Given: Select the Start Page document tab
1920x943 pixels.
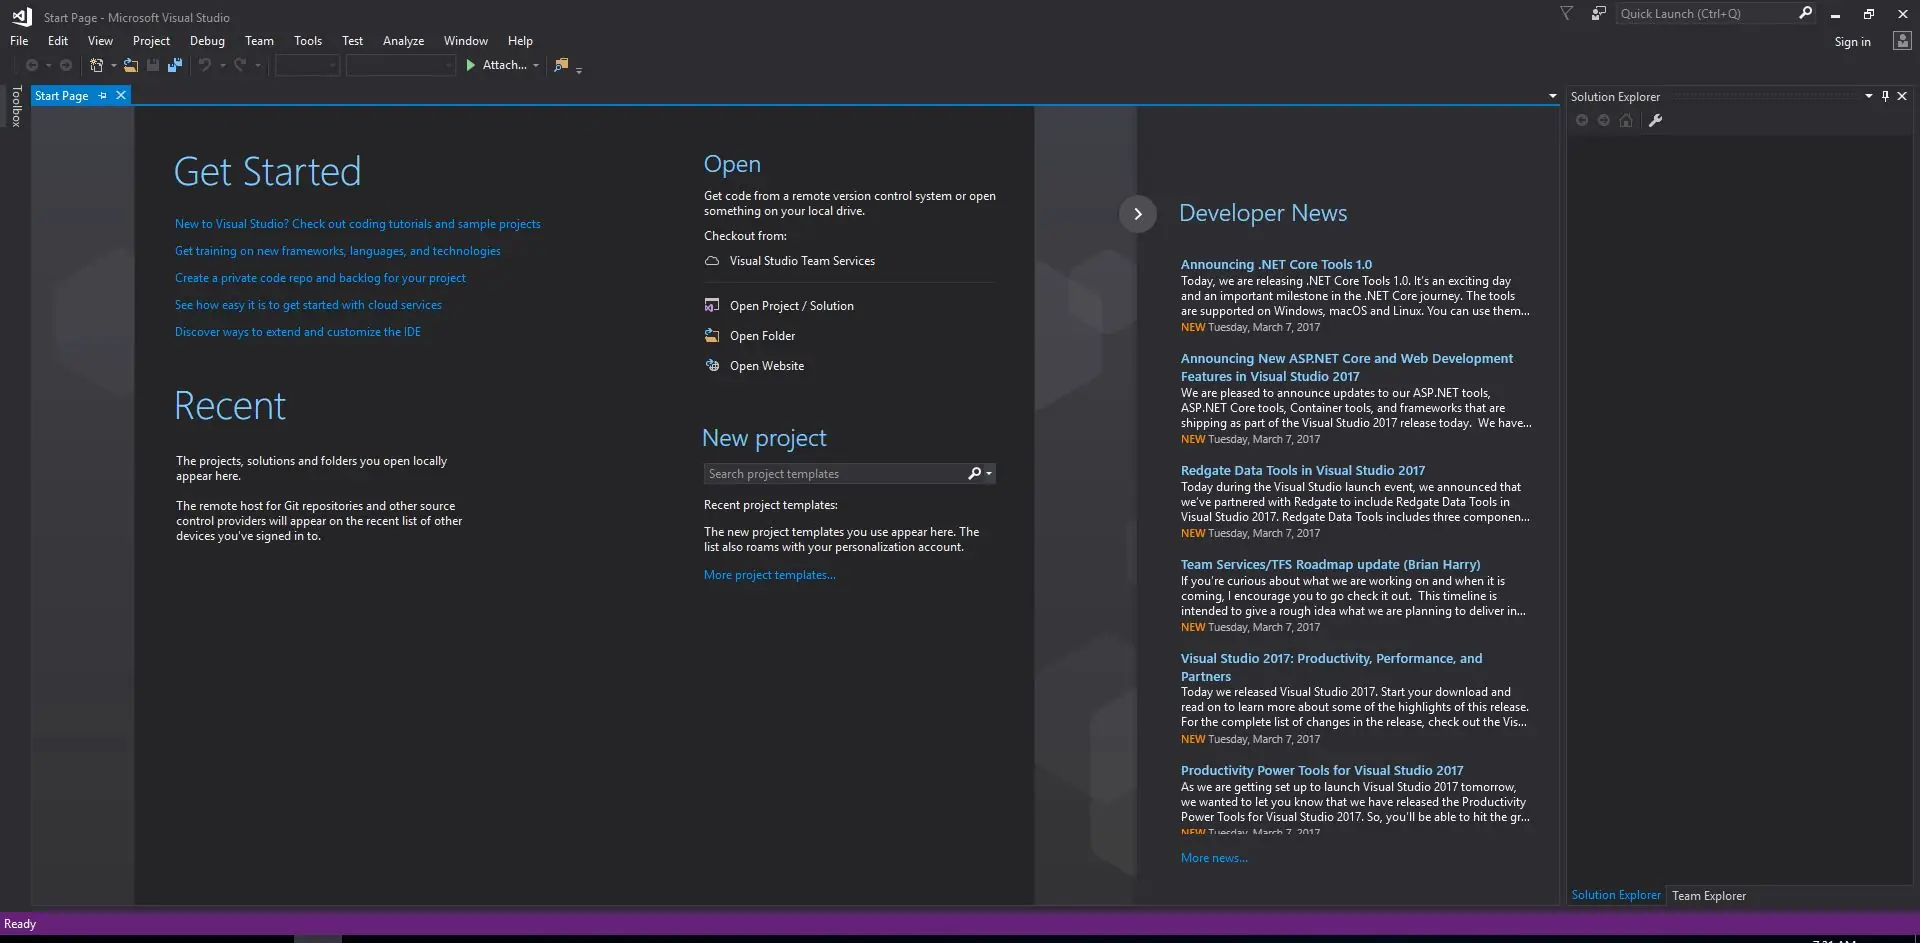Looking at the screenshot, I should (x=62, y=96).
